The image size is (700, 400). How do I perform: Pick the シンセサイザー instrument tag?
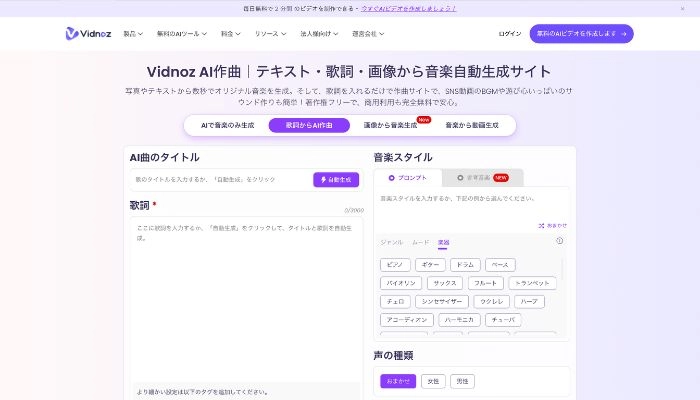(x=442, y=301)
